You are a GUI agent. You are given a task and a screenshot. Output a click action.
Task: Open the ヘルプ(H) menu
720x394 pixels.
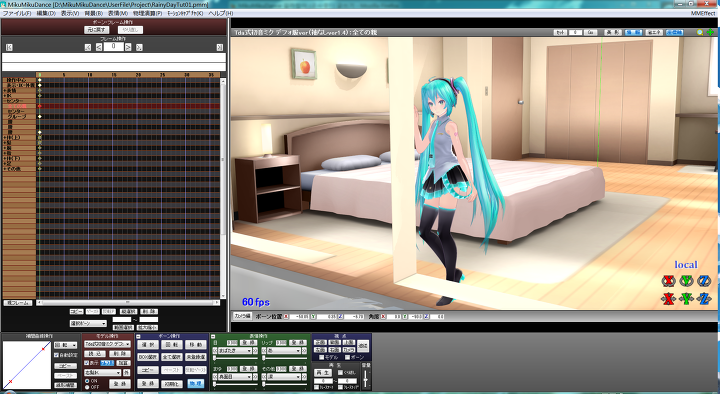point(221,13)
